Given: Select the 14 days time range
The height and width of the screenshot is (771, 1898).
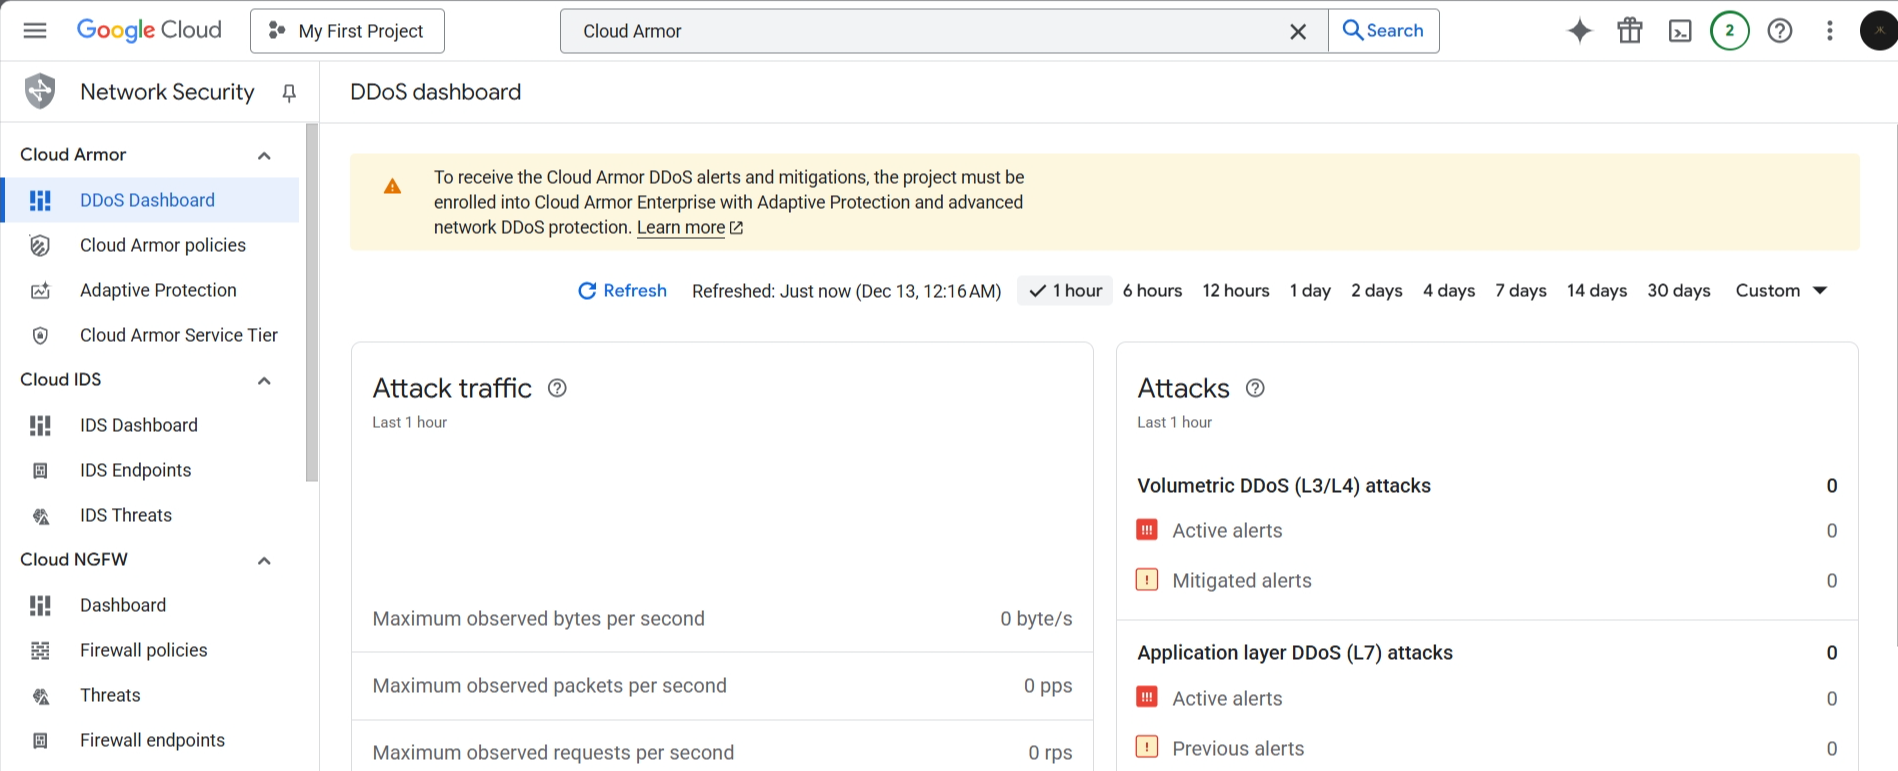Looking at the screenshot, I should point(1597,290).
